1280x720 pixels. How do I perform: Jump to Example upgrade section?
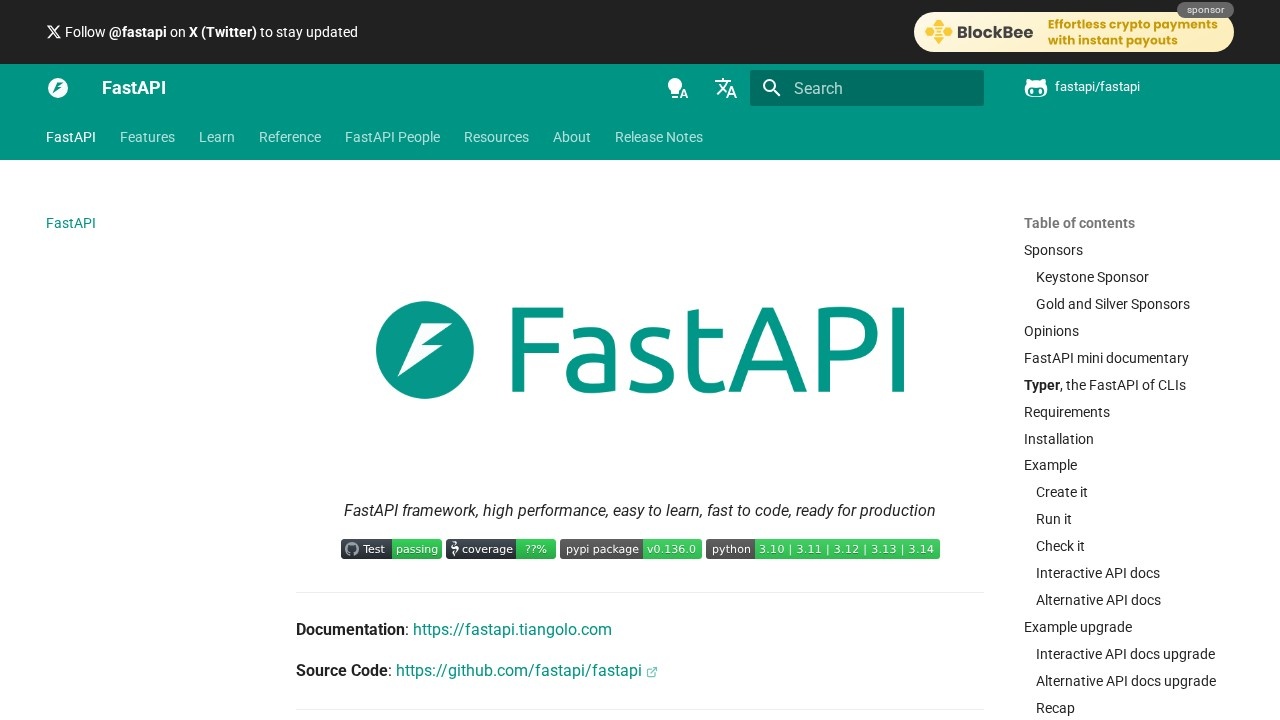coord(1078,627)
